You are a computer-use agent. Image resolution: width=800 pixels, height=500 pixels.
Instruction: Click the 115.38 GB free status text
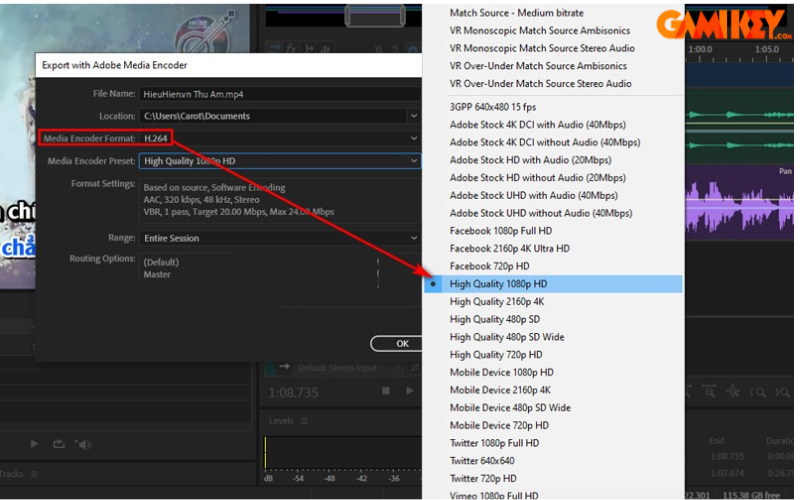tap(751, 494)
